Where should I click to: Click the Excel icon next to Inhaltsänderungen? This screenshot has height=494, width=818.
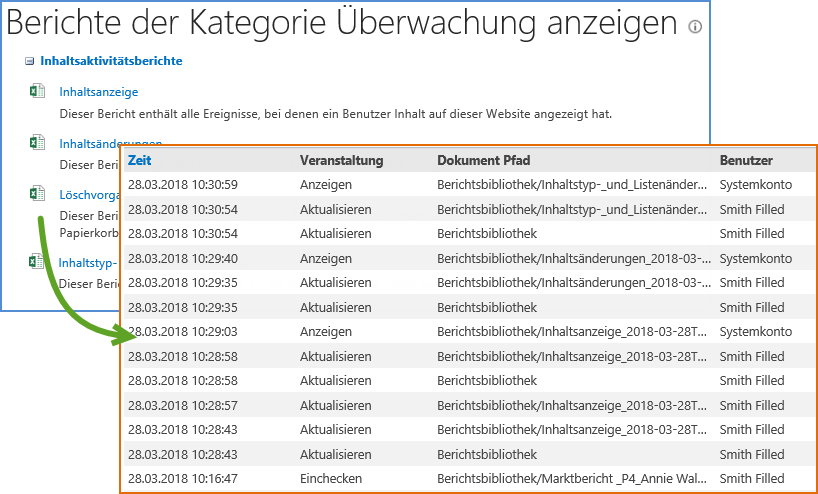tap(37, 142)
